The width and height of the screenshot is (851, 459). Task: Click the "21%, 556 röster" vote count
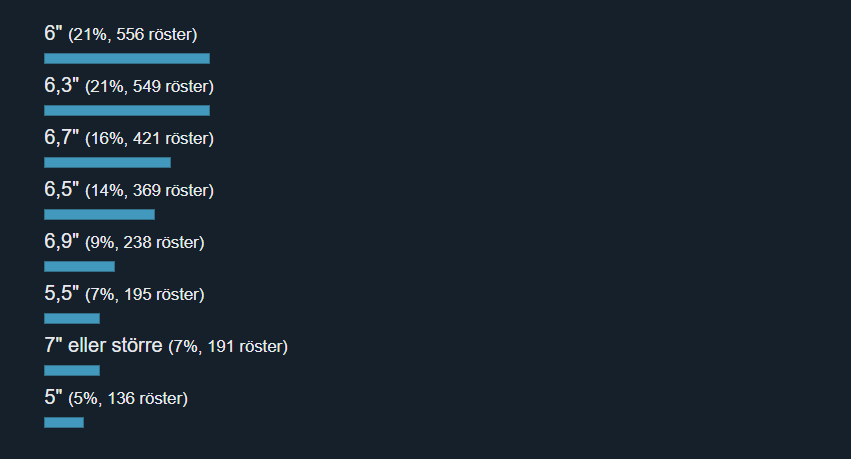point(132,35)
